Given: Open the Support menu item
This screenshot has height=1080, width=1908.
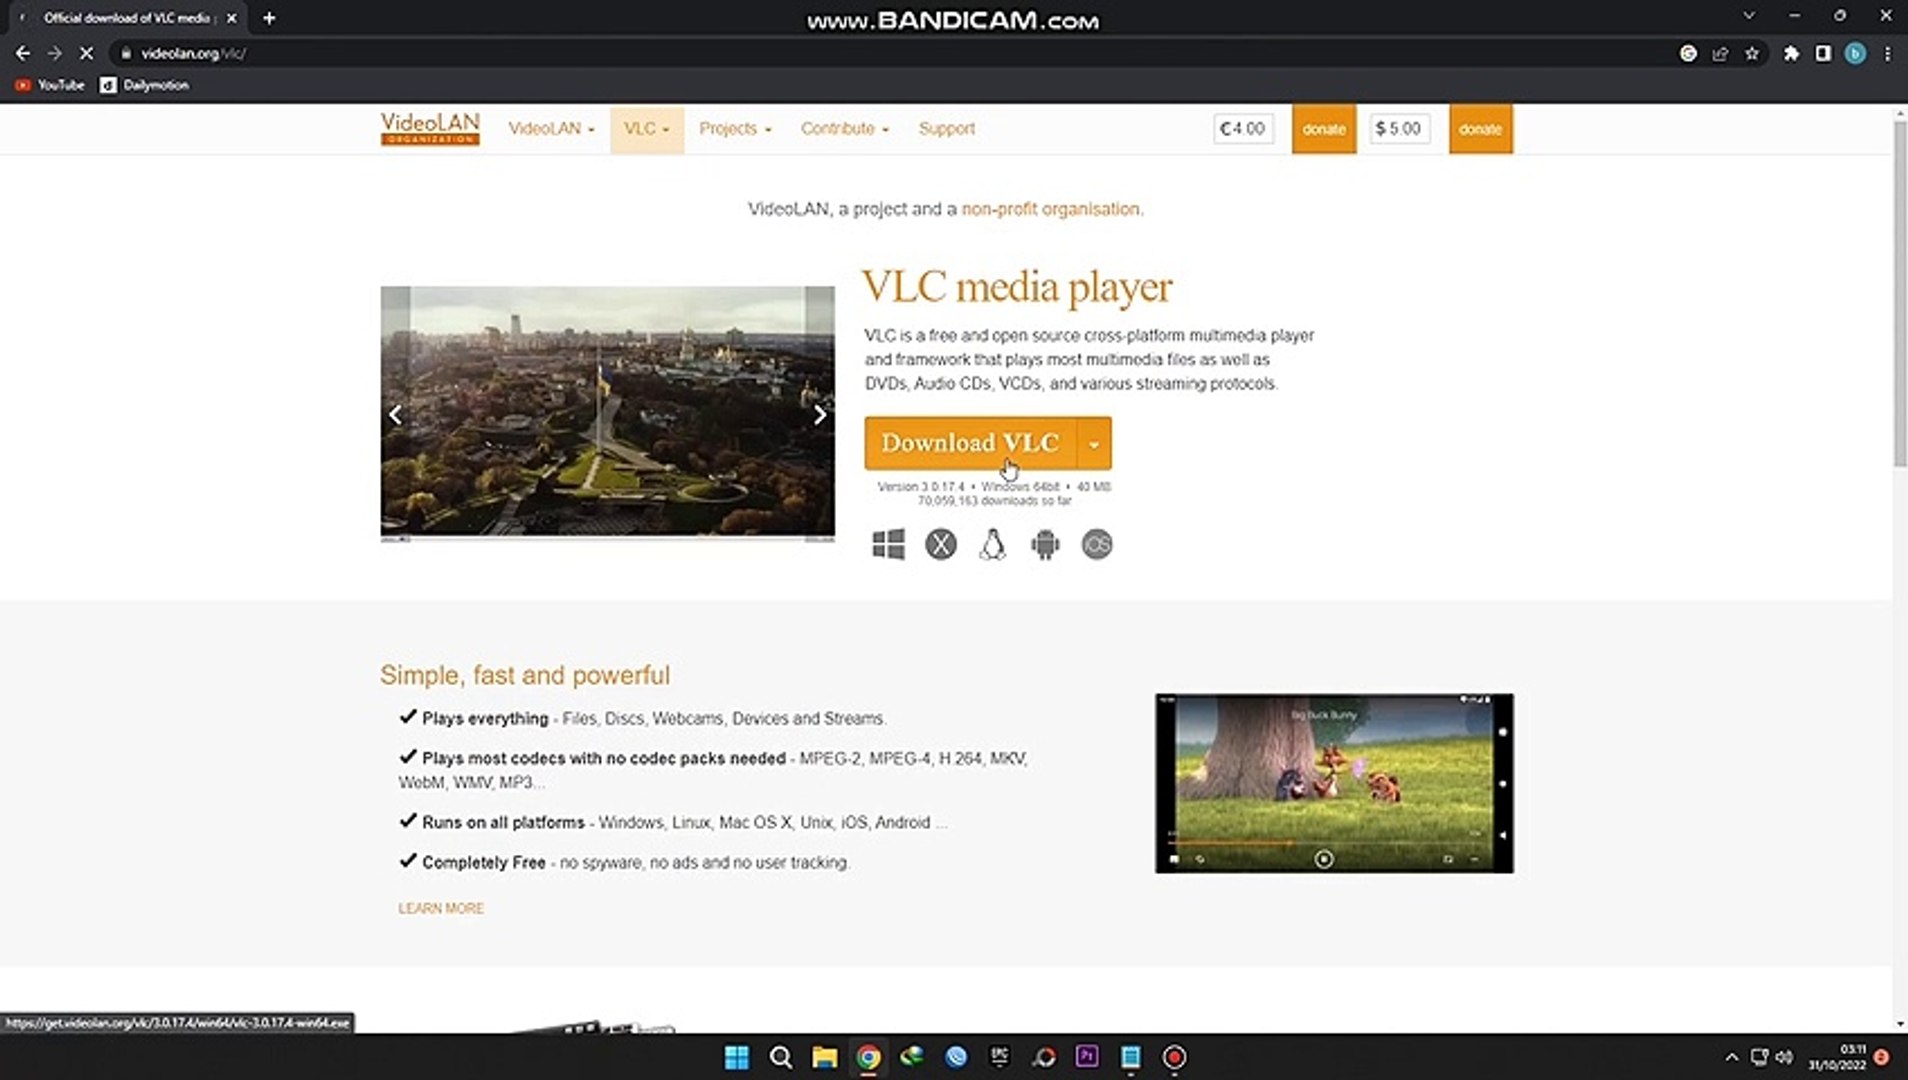Looking at the screenshot, I should [946, 128].
